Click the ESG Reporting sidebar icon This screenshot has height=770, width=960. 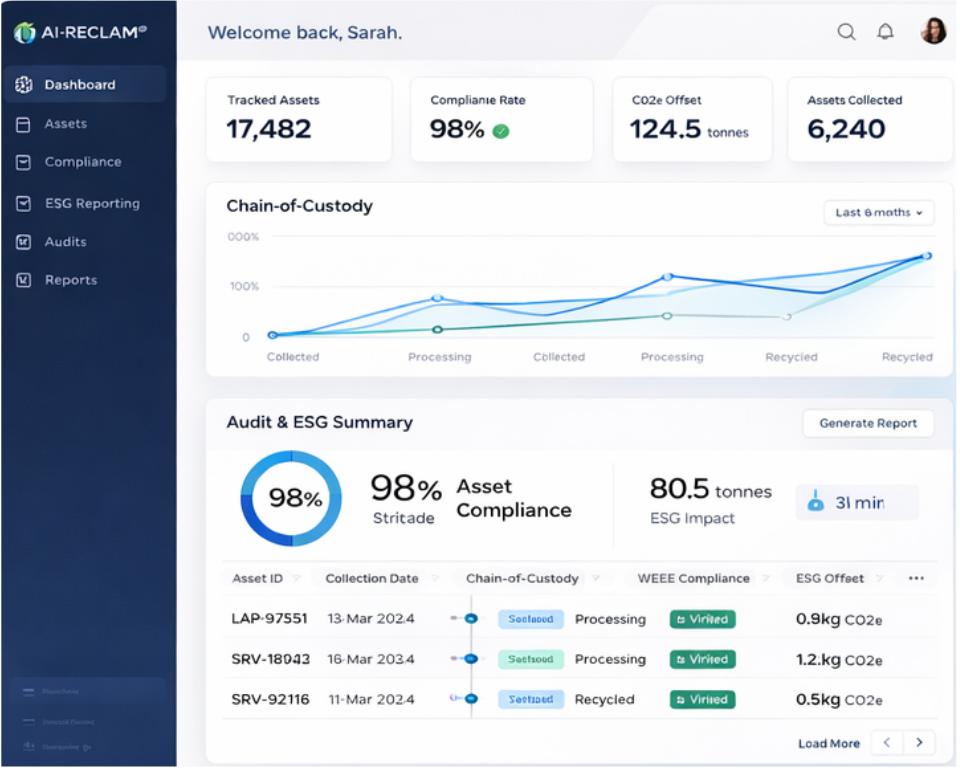click(x=24, y=203)
